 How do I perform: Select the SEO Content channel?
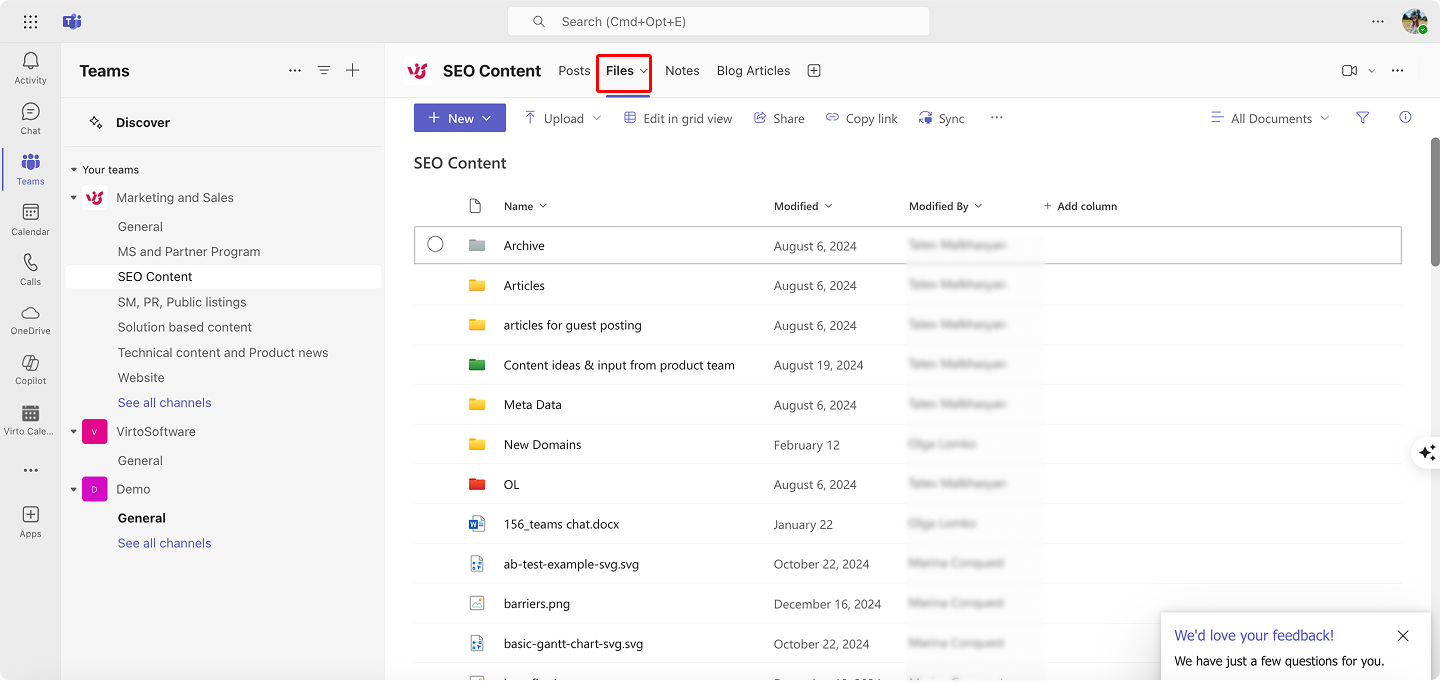tap(223, 277)
